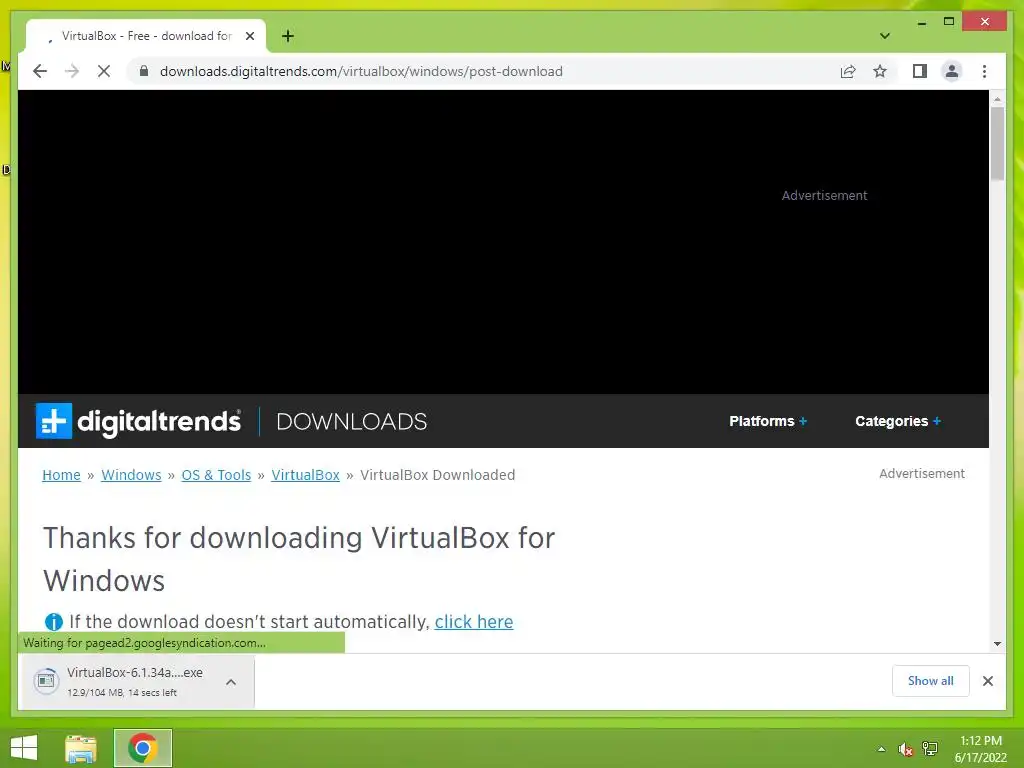Viewport: 1024px width, 768px height.
Task: Click 'click here' download link
Action: 474,622
